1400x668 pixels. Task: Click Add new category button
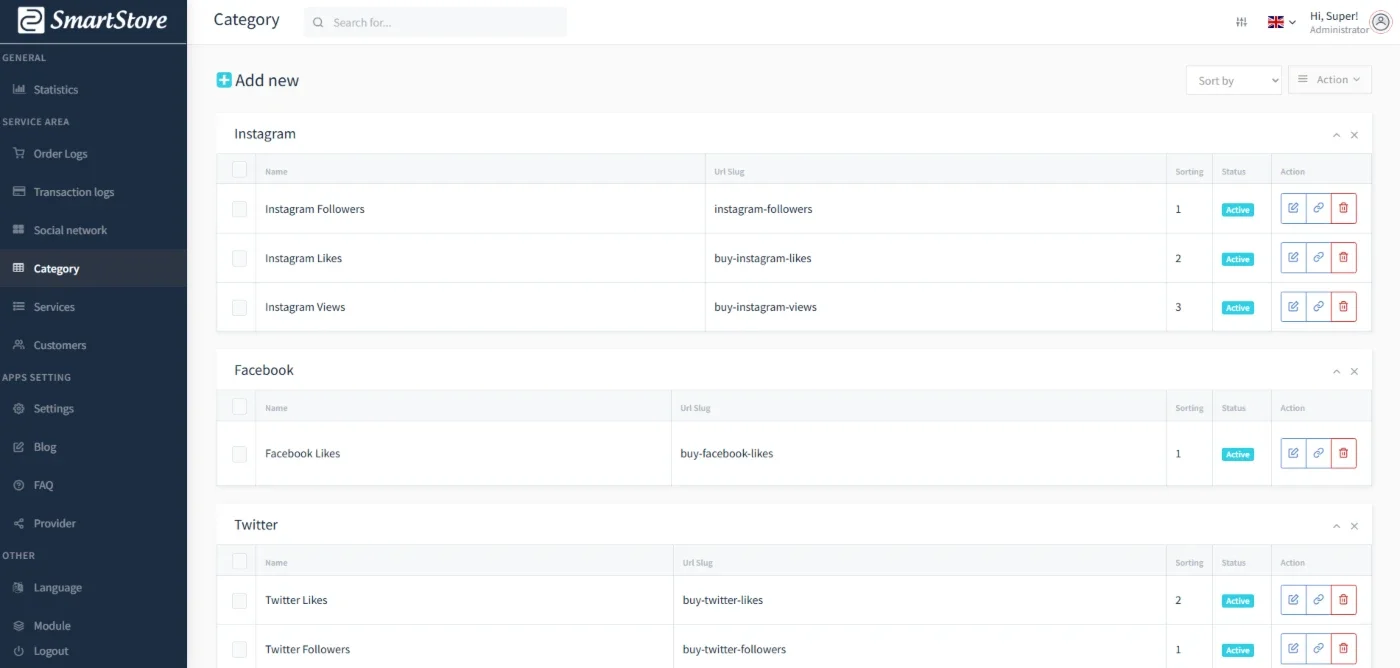[x=258, y=80]
